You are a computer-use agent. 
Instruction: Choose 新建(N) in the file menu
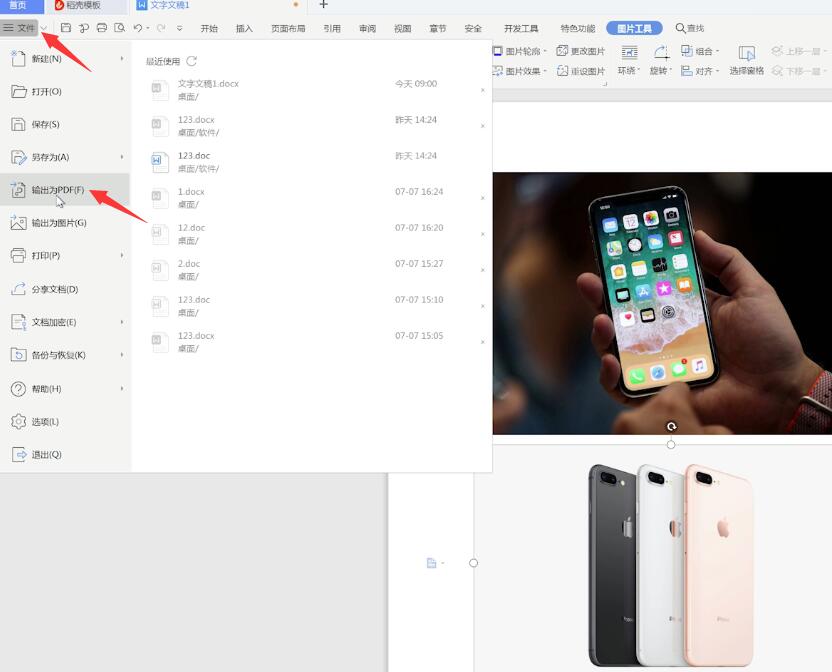click(x=65, y=58)
